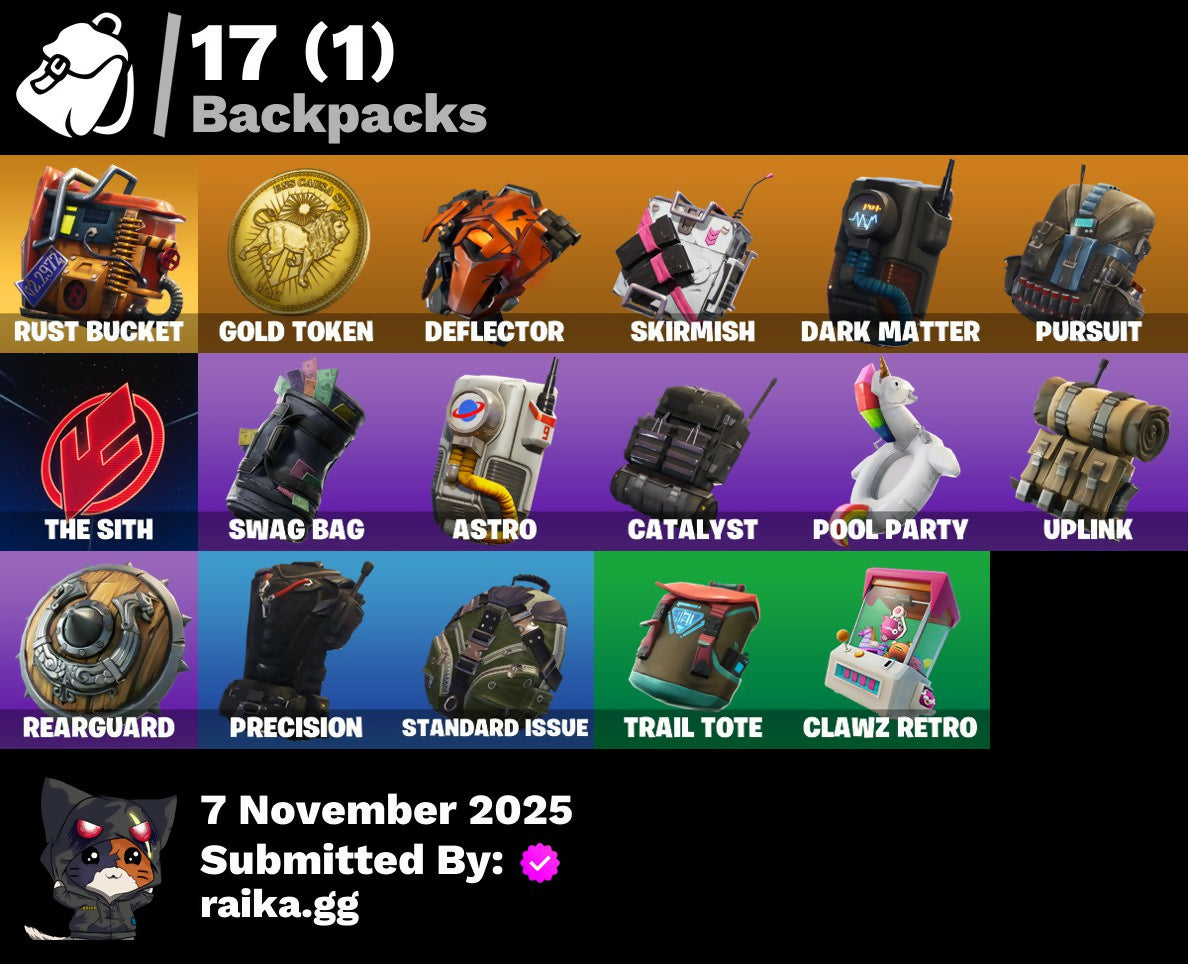The width and height of the screenshot is (1188, 964).
Task: Click the pink verified checkmark badge
Action: coord(539,862)
